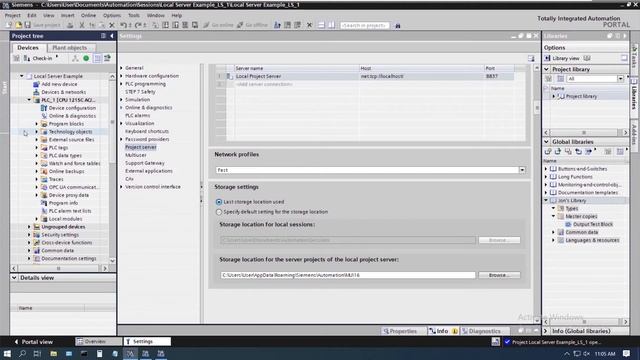This screenshot has width=640, height=360.
Task: Click the Save project toolbar button
Action: [x=42, y=25]
